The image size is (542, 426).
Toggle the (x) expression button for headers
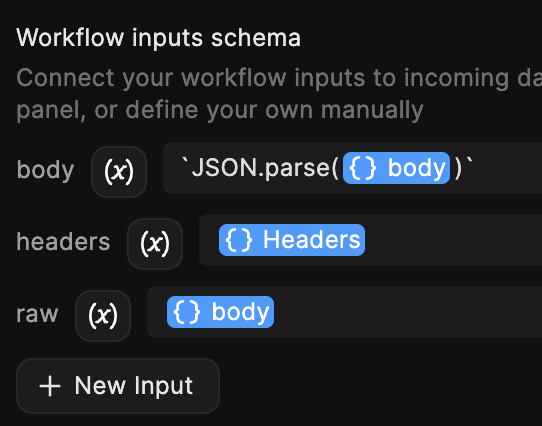tap(155, 243)
